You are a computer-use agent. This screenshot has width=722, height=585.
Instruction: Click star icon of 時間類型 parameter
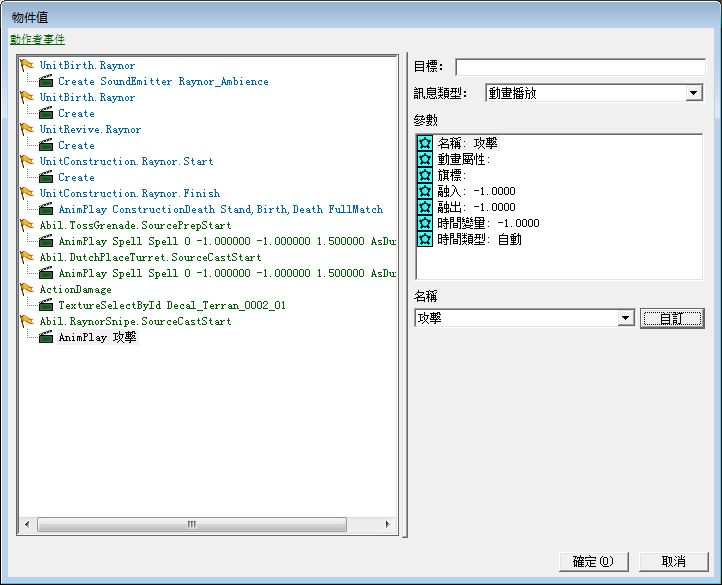(425, 239)
